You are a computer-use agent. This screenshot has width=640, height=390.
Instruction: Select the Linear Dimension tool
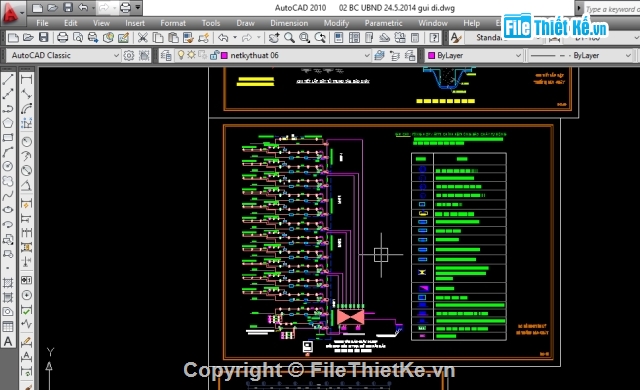coord(26,79)
